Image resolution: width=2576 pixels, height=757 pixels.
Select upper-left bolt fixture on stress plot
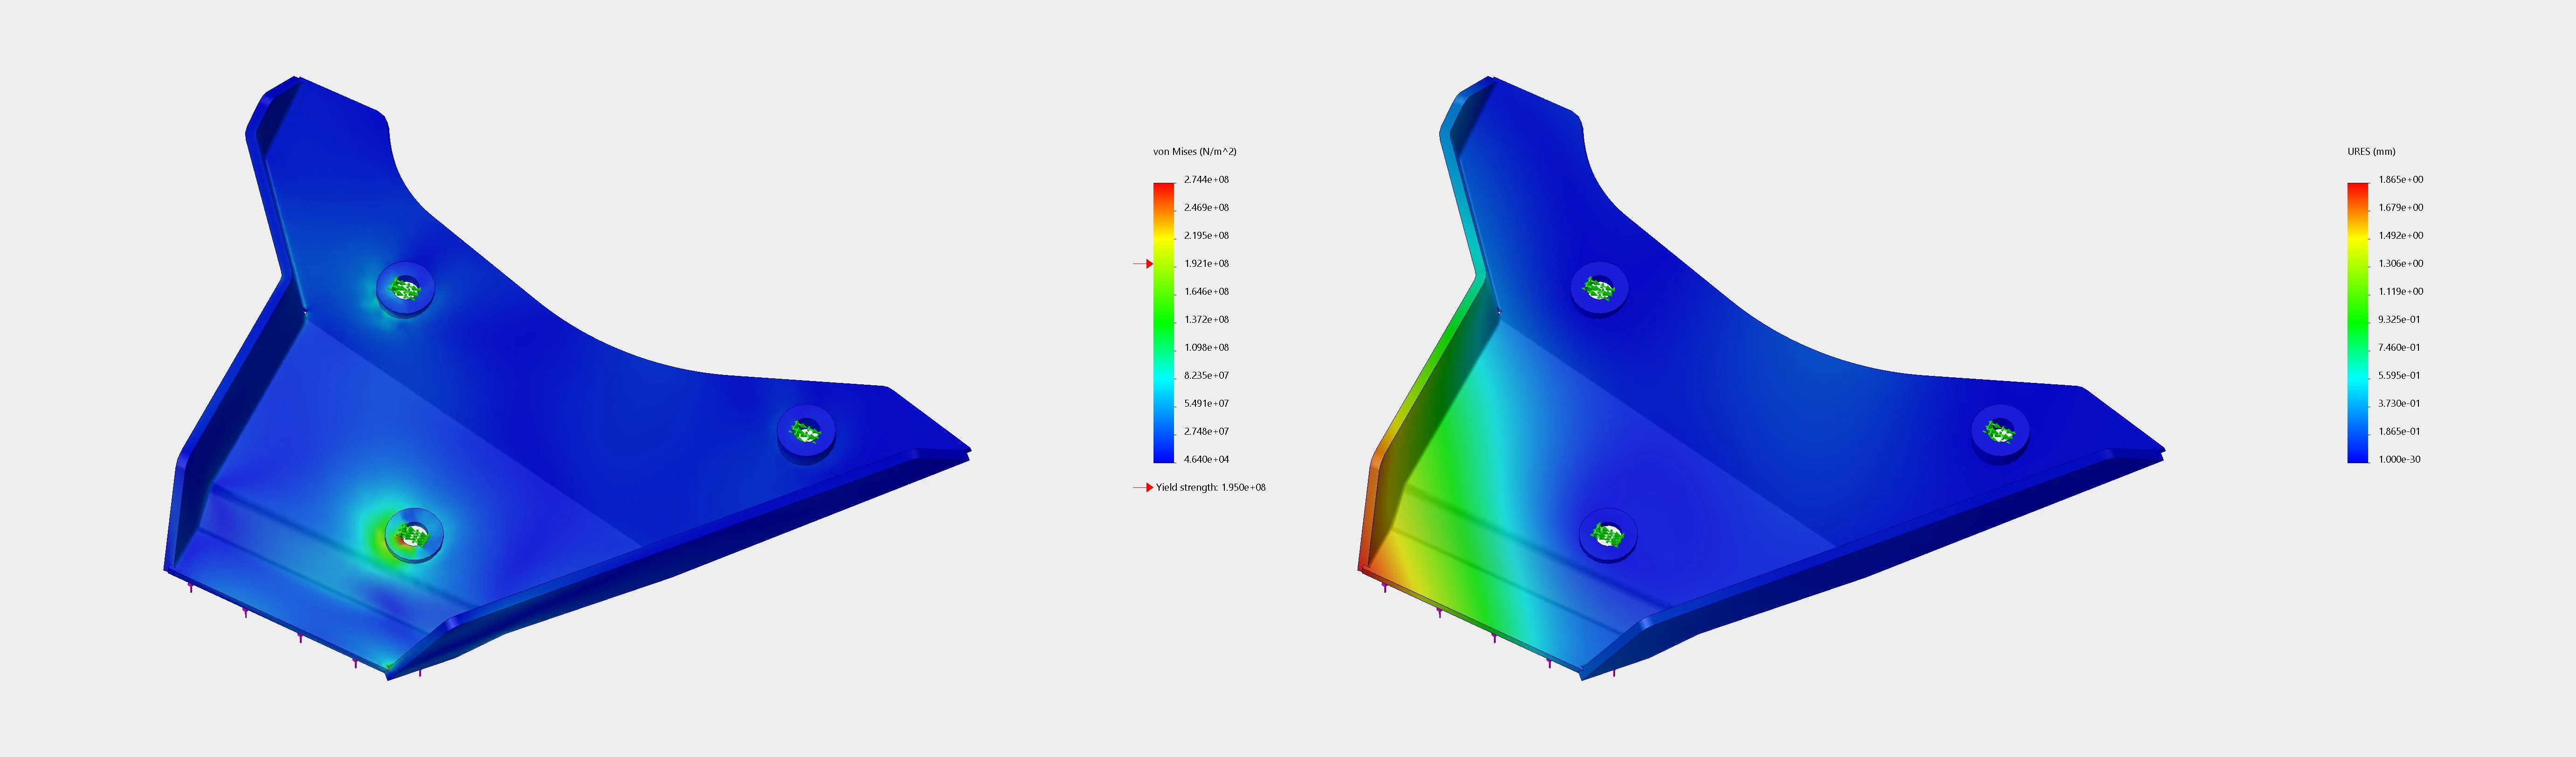click(x=405, y=289)
